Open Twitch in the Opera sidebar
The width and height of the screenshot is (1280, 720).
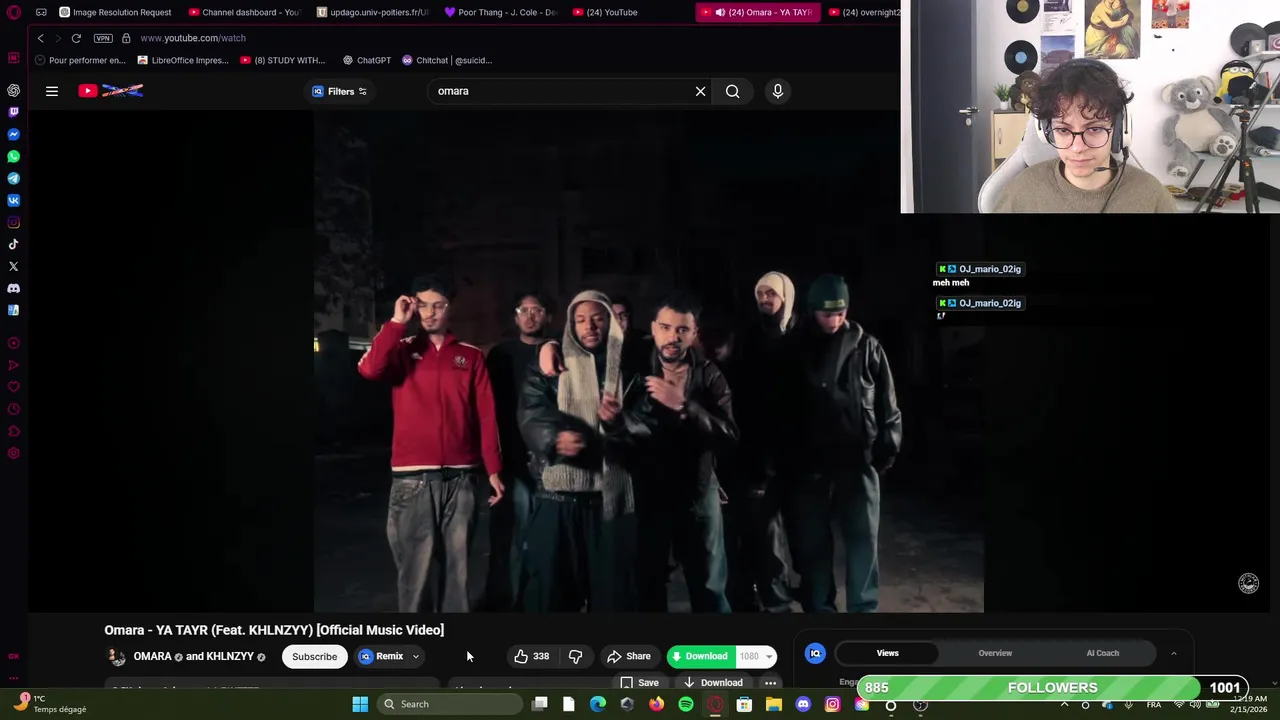point(13,112)
